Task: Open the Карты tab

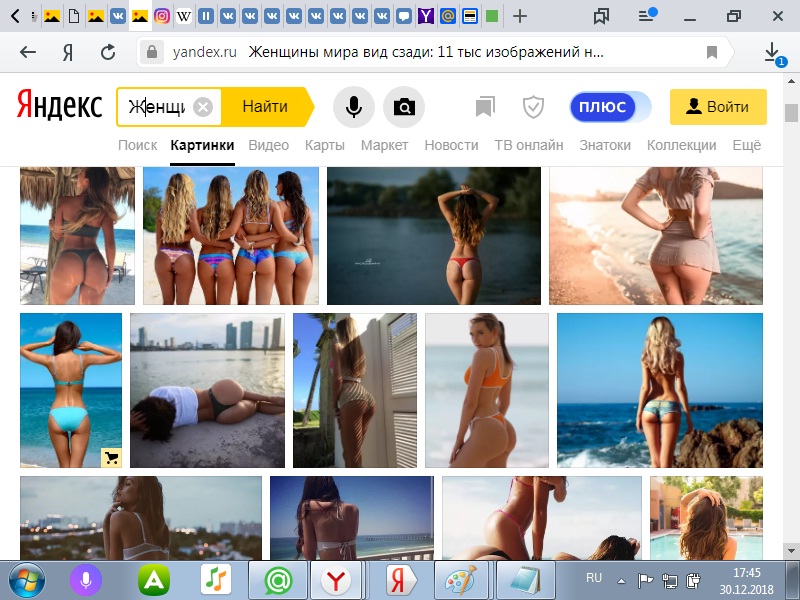Action: coord(324,145)
